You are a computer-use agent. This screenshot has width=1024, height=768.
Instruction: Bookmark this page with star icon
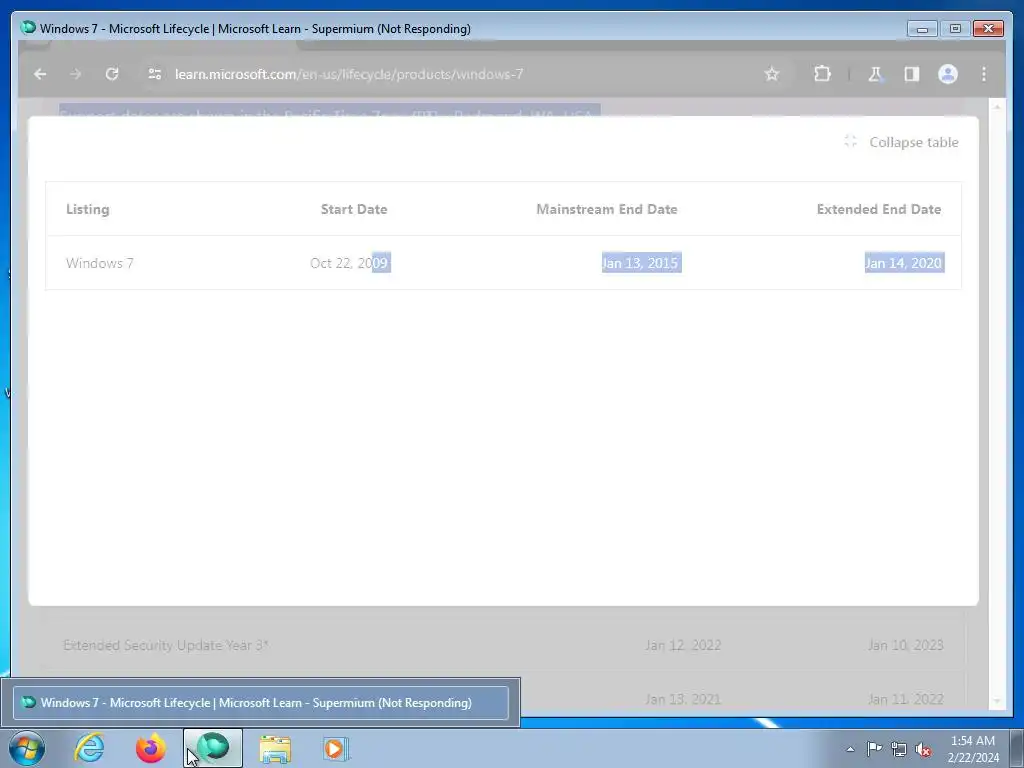point(772,74)
